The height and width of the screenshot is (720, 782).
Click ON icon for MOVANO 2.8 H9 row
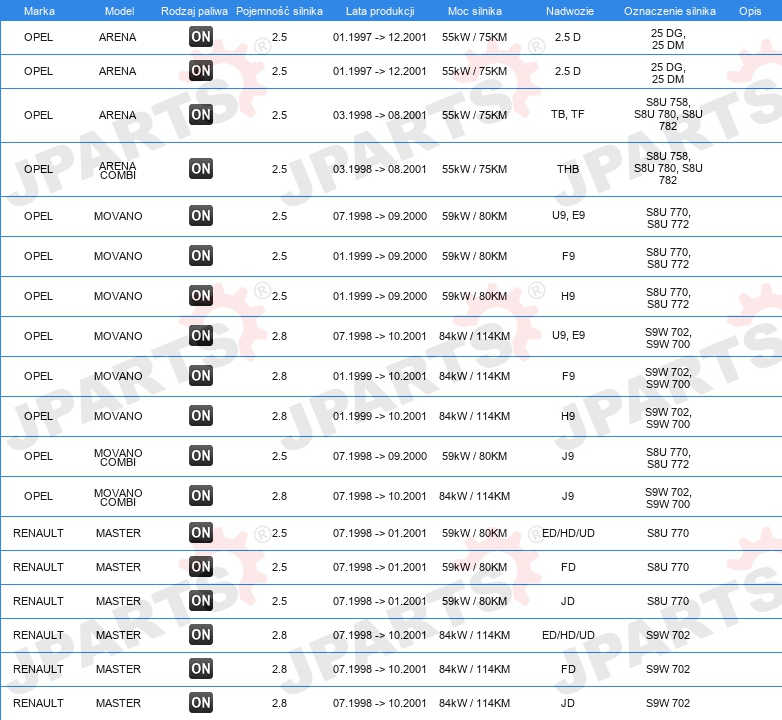click(201, 415)
